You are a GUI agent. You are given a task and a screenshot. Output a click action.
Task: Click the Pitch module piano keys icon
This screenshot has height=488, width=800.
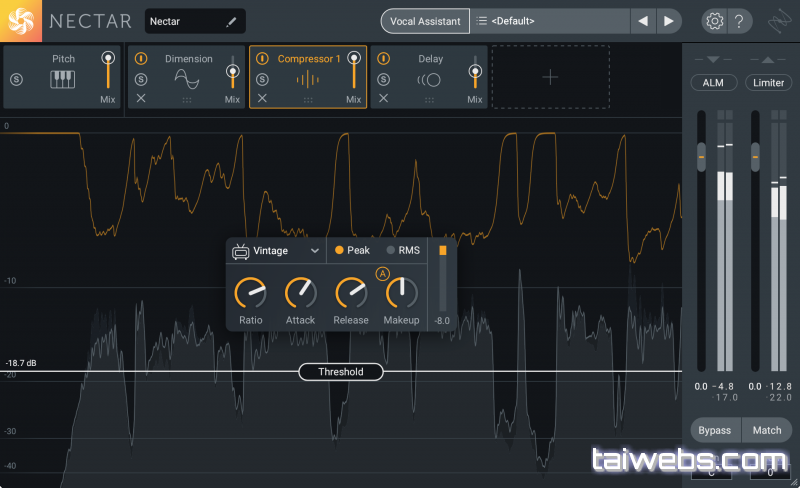coord(63,79)
